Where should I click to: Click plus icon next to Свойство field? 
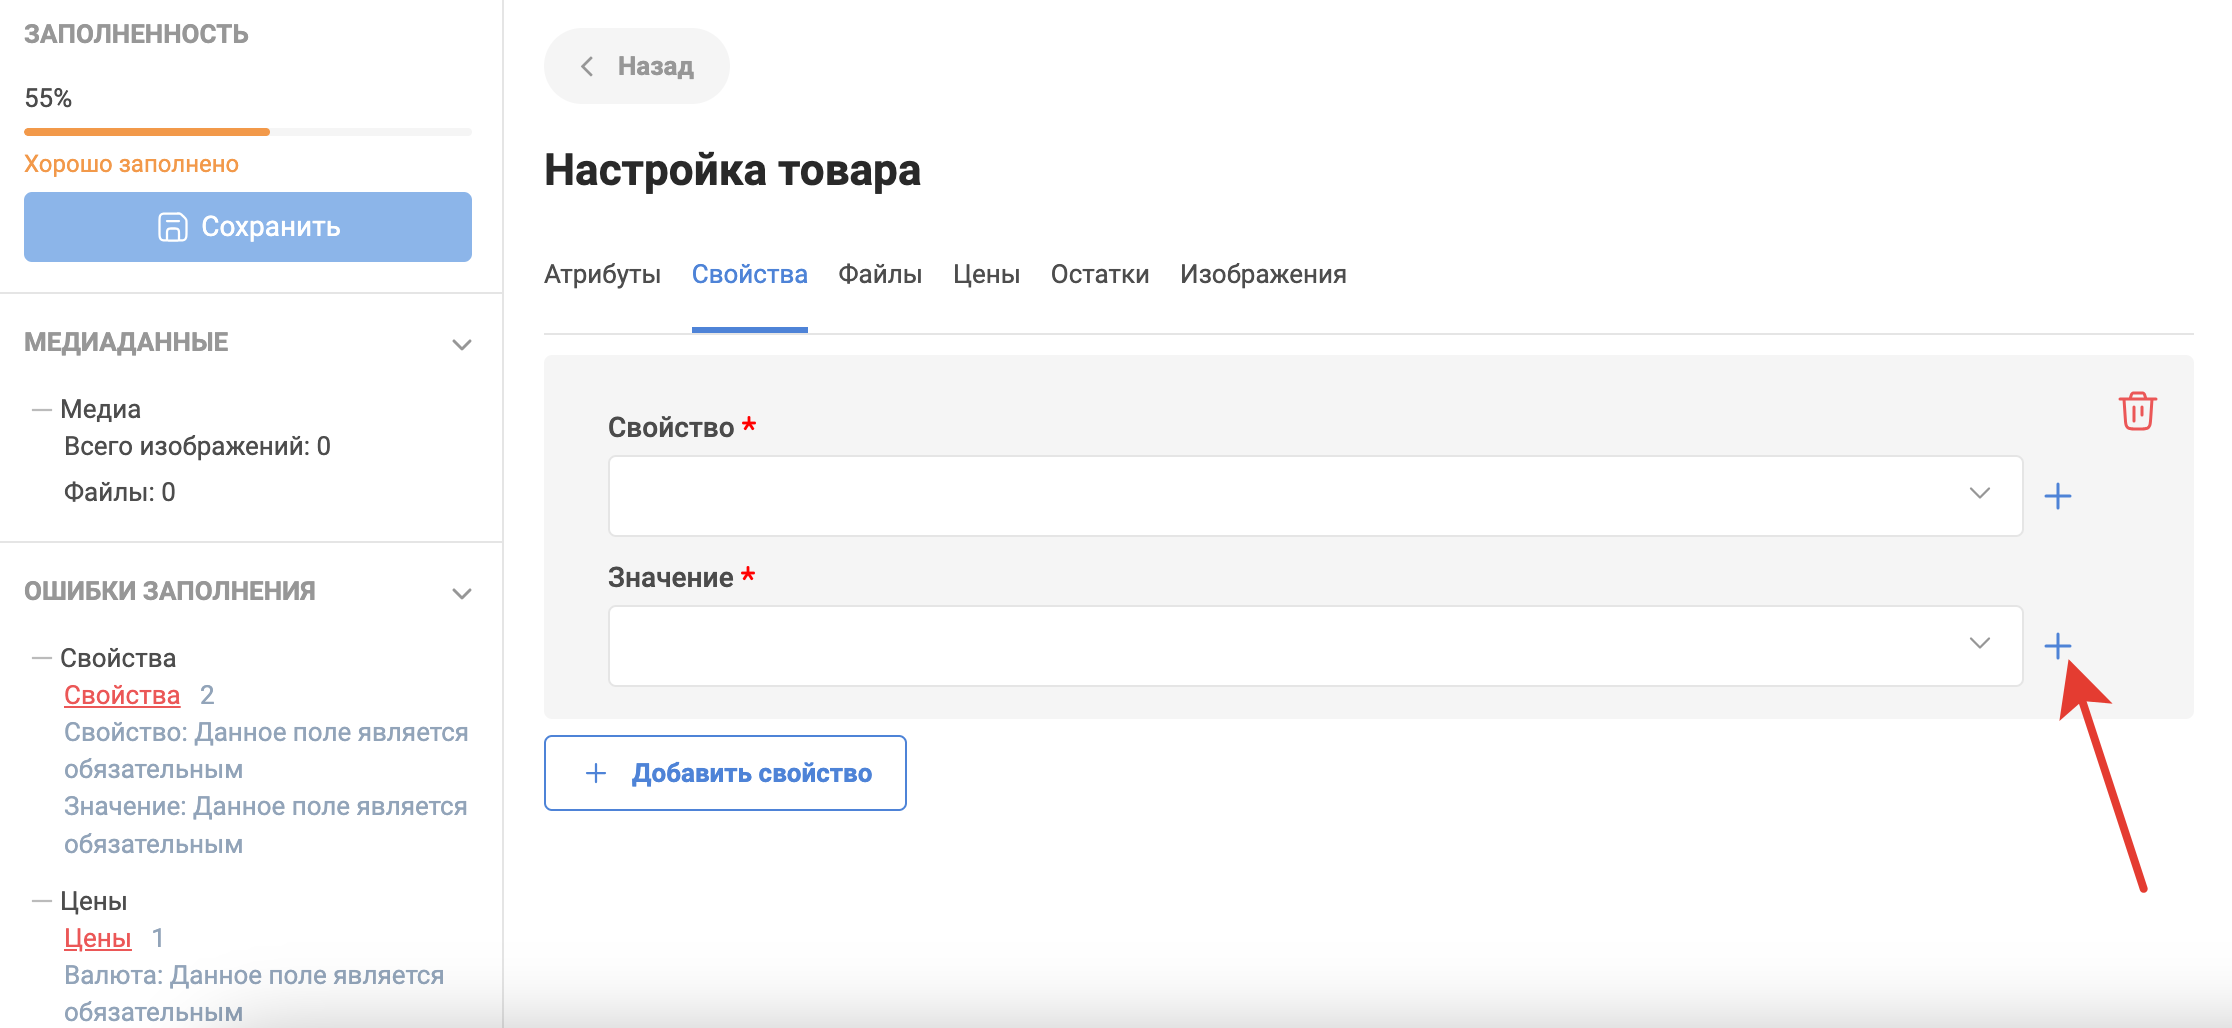(2057, 496)
